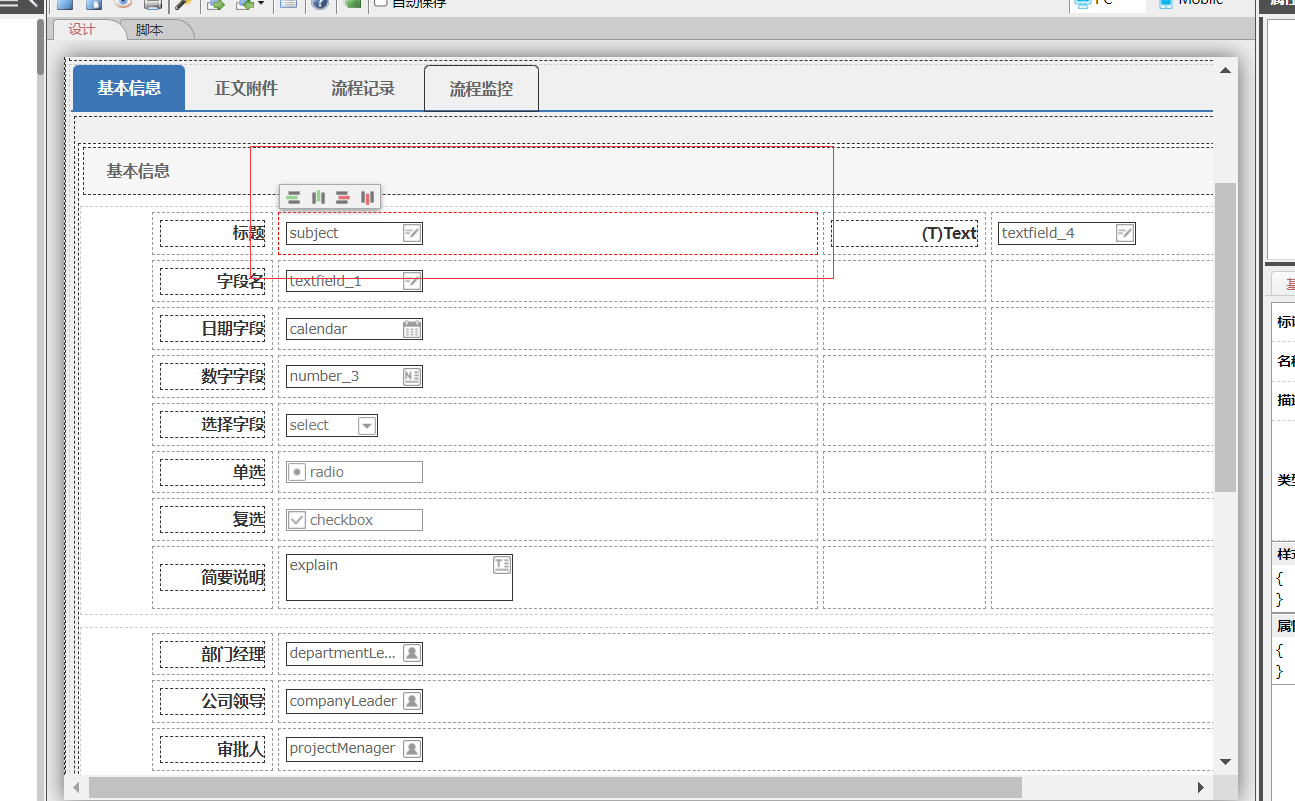Select the (T)Text label
This screenshot has width=1295, height=801.
[949, 233]
